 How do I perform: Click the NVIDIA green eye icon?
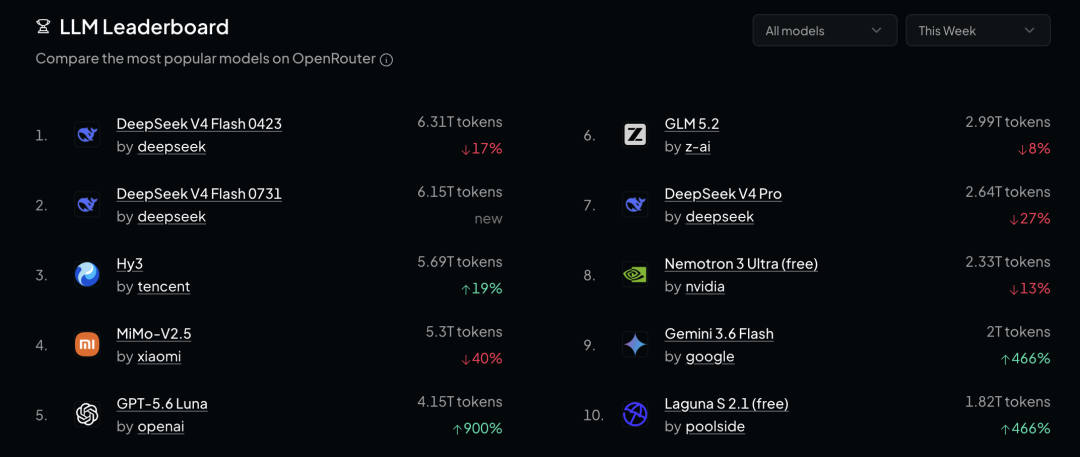635,274
